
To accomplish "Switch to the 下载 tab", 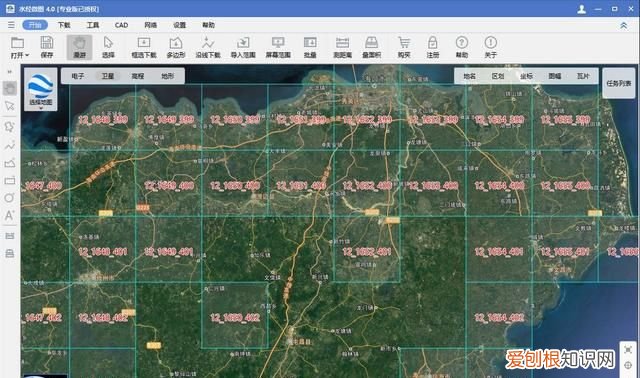I will (x=64, y=25).
